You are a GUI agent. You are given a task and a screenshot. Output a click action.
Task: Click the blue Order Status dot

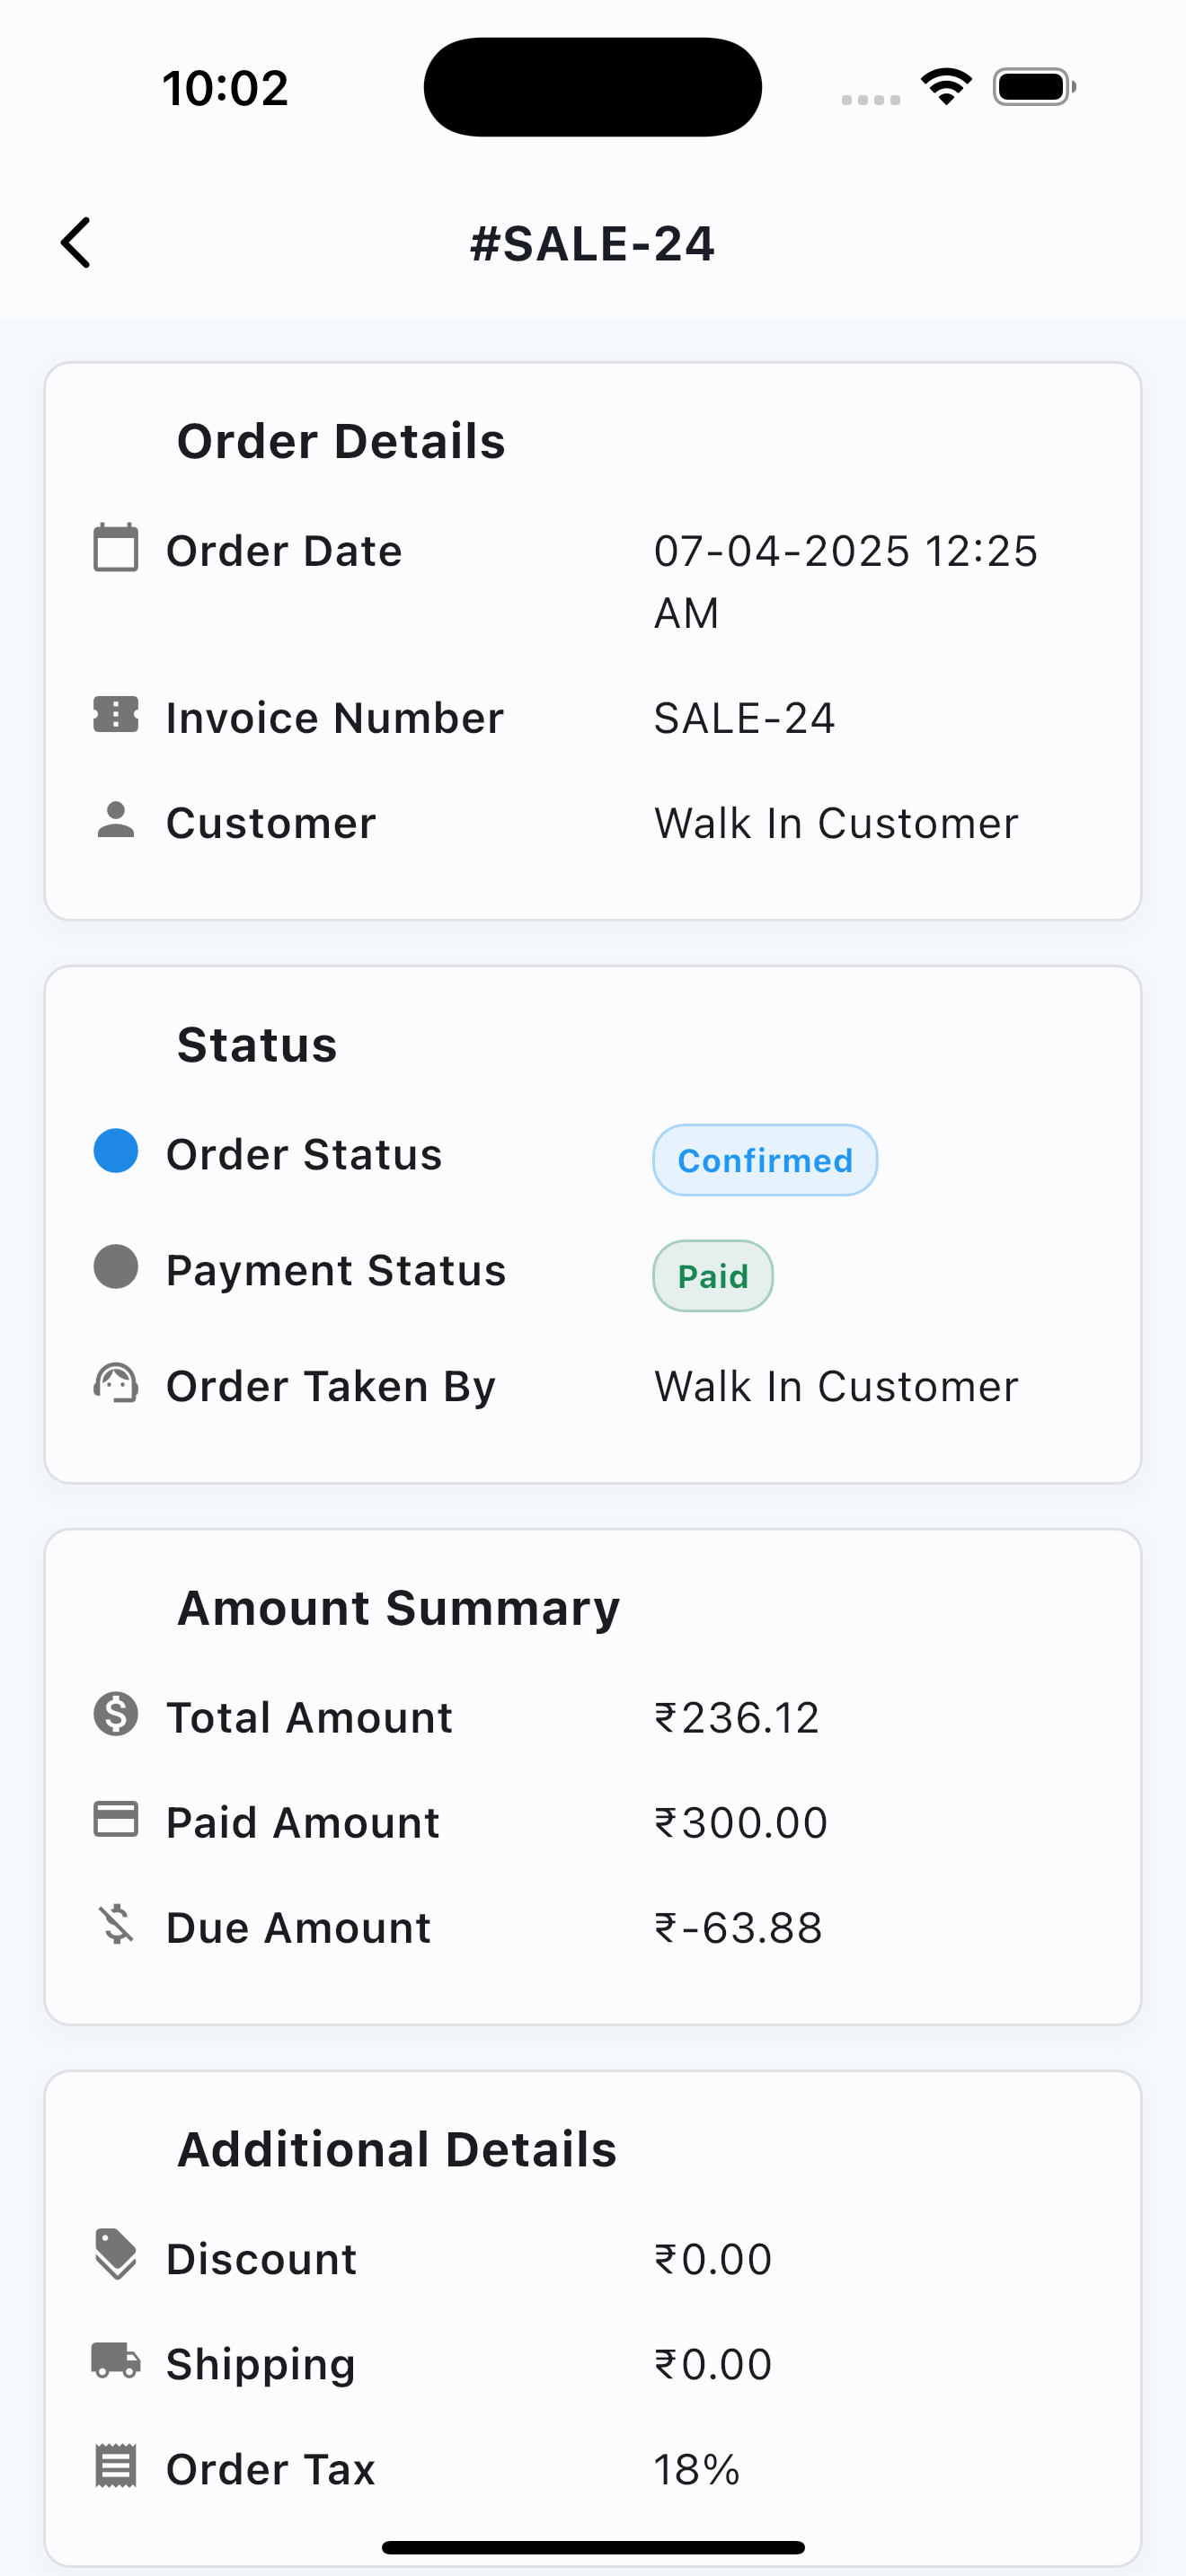pyautogui.click(x=116, y=1151)
